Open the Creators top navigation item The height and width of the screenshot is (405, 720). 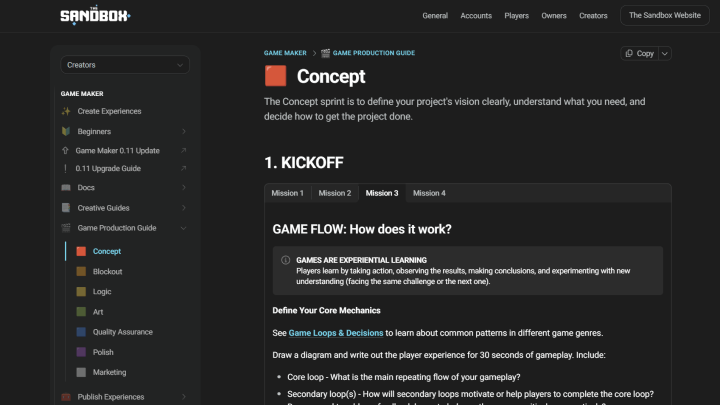[x=593, y=16]
